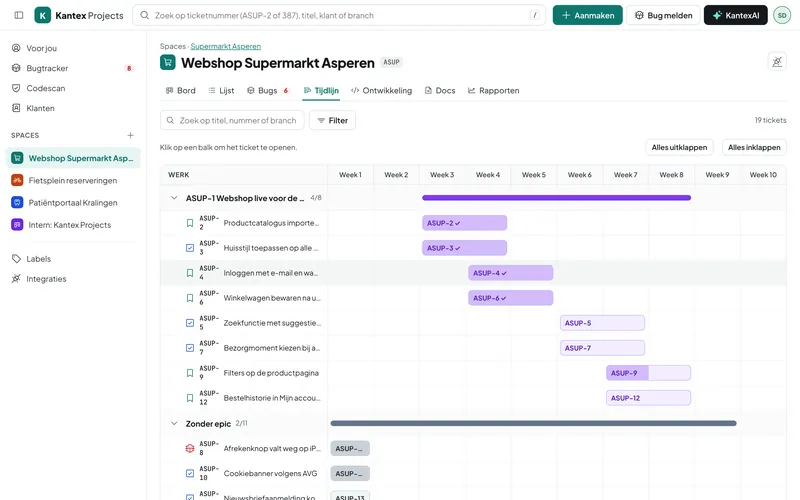Screen dimensions: 800x500
Task: Open Klanten in sidebar
Action: coord(73,108)
